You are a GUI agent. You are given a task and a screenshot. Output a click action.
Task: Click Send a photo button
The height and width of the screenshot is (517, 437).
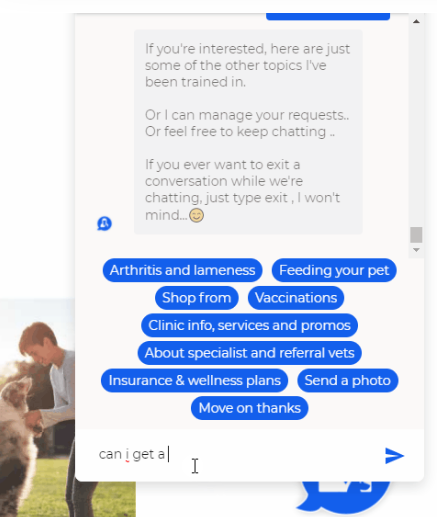pos(347,380)
